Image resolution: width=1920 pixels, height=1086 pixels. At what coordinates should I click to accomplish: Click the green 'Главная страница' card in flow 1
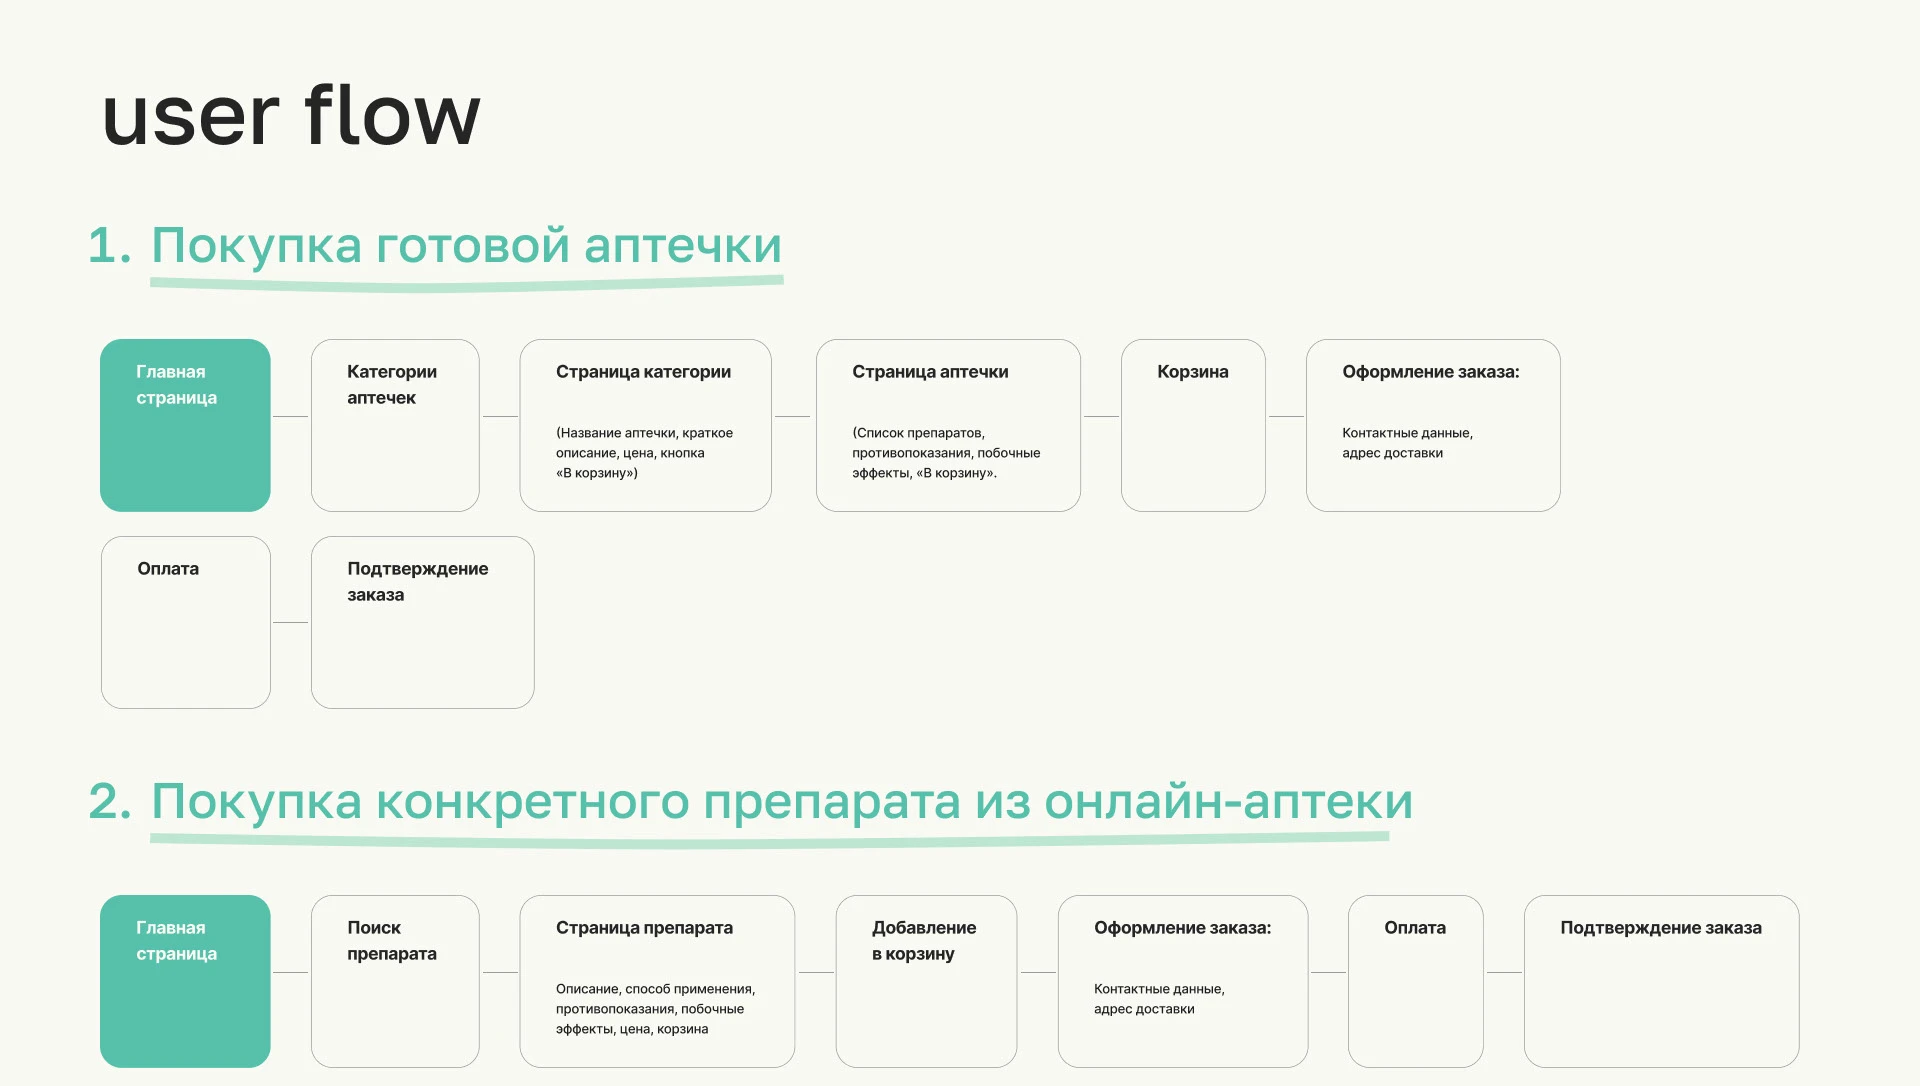pyautogui.click(x=185, y=425)
